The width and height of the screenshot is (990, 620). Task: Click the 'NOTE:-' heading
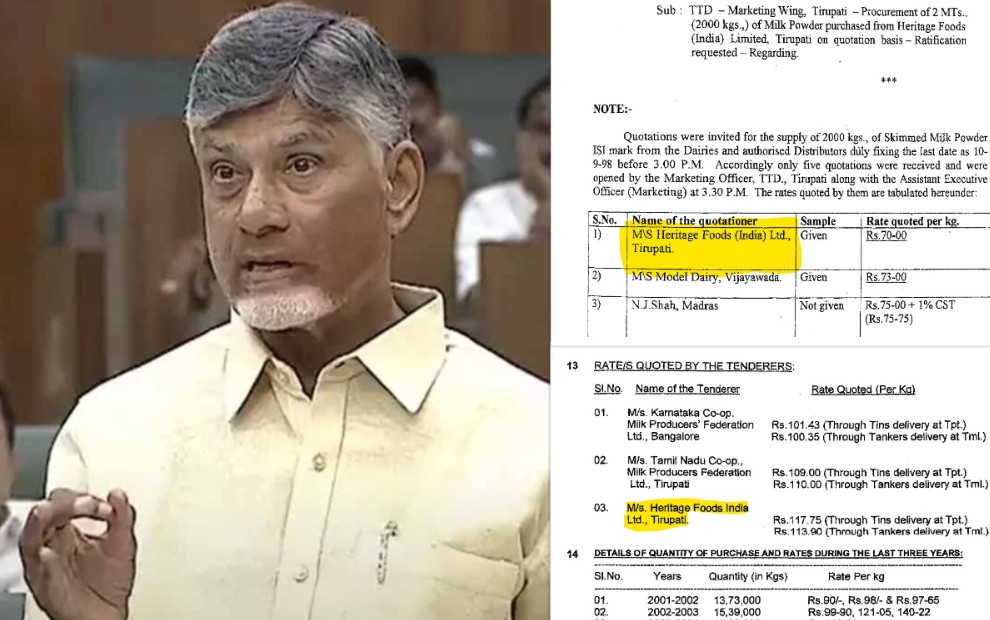pos(612,109)
